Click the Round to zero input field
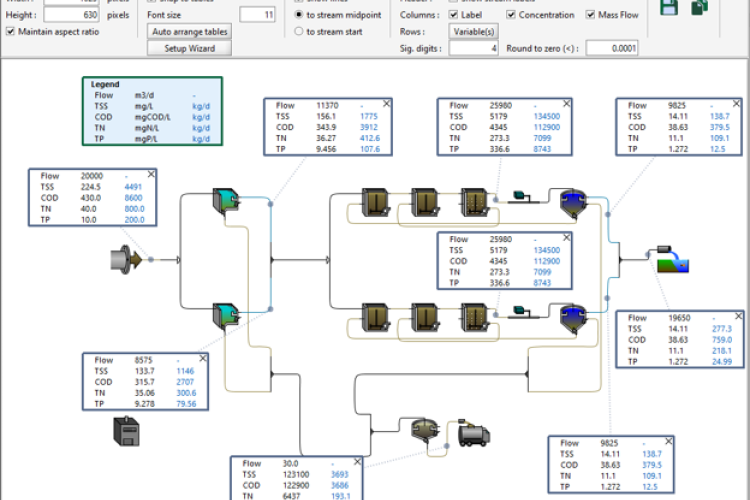This screenshot has width=750, height=500. tap(612, 48)
